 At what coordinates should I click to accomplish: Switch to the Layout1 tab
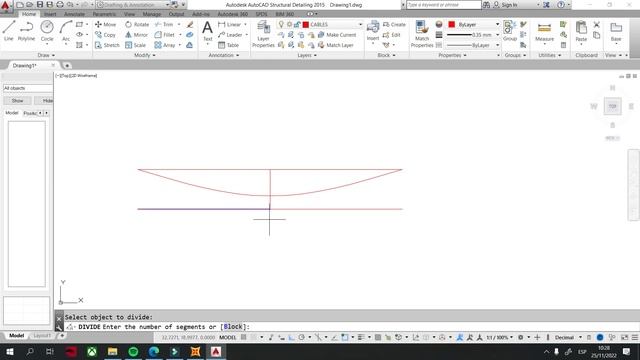tap(42, 336)
